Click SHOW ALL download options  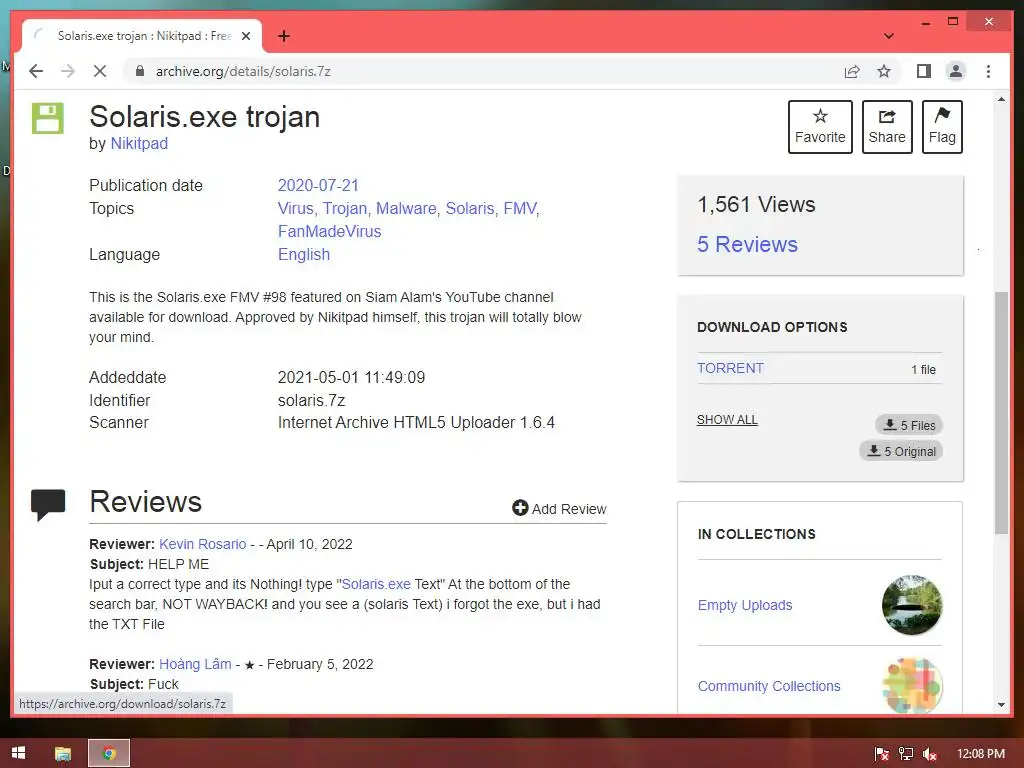tap(727, 420)
